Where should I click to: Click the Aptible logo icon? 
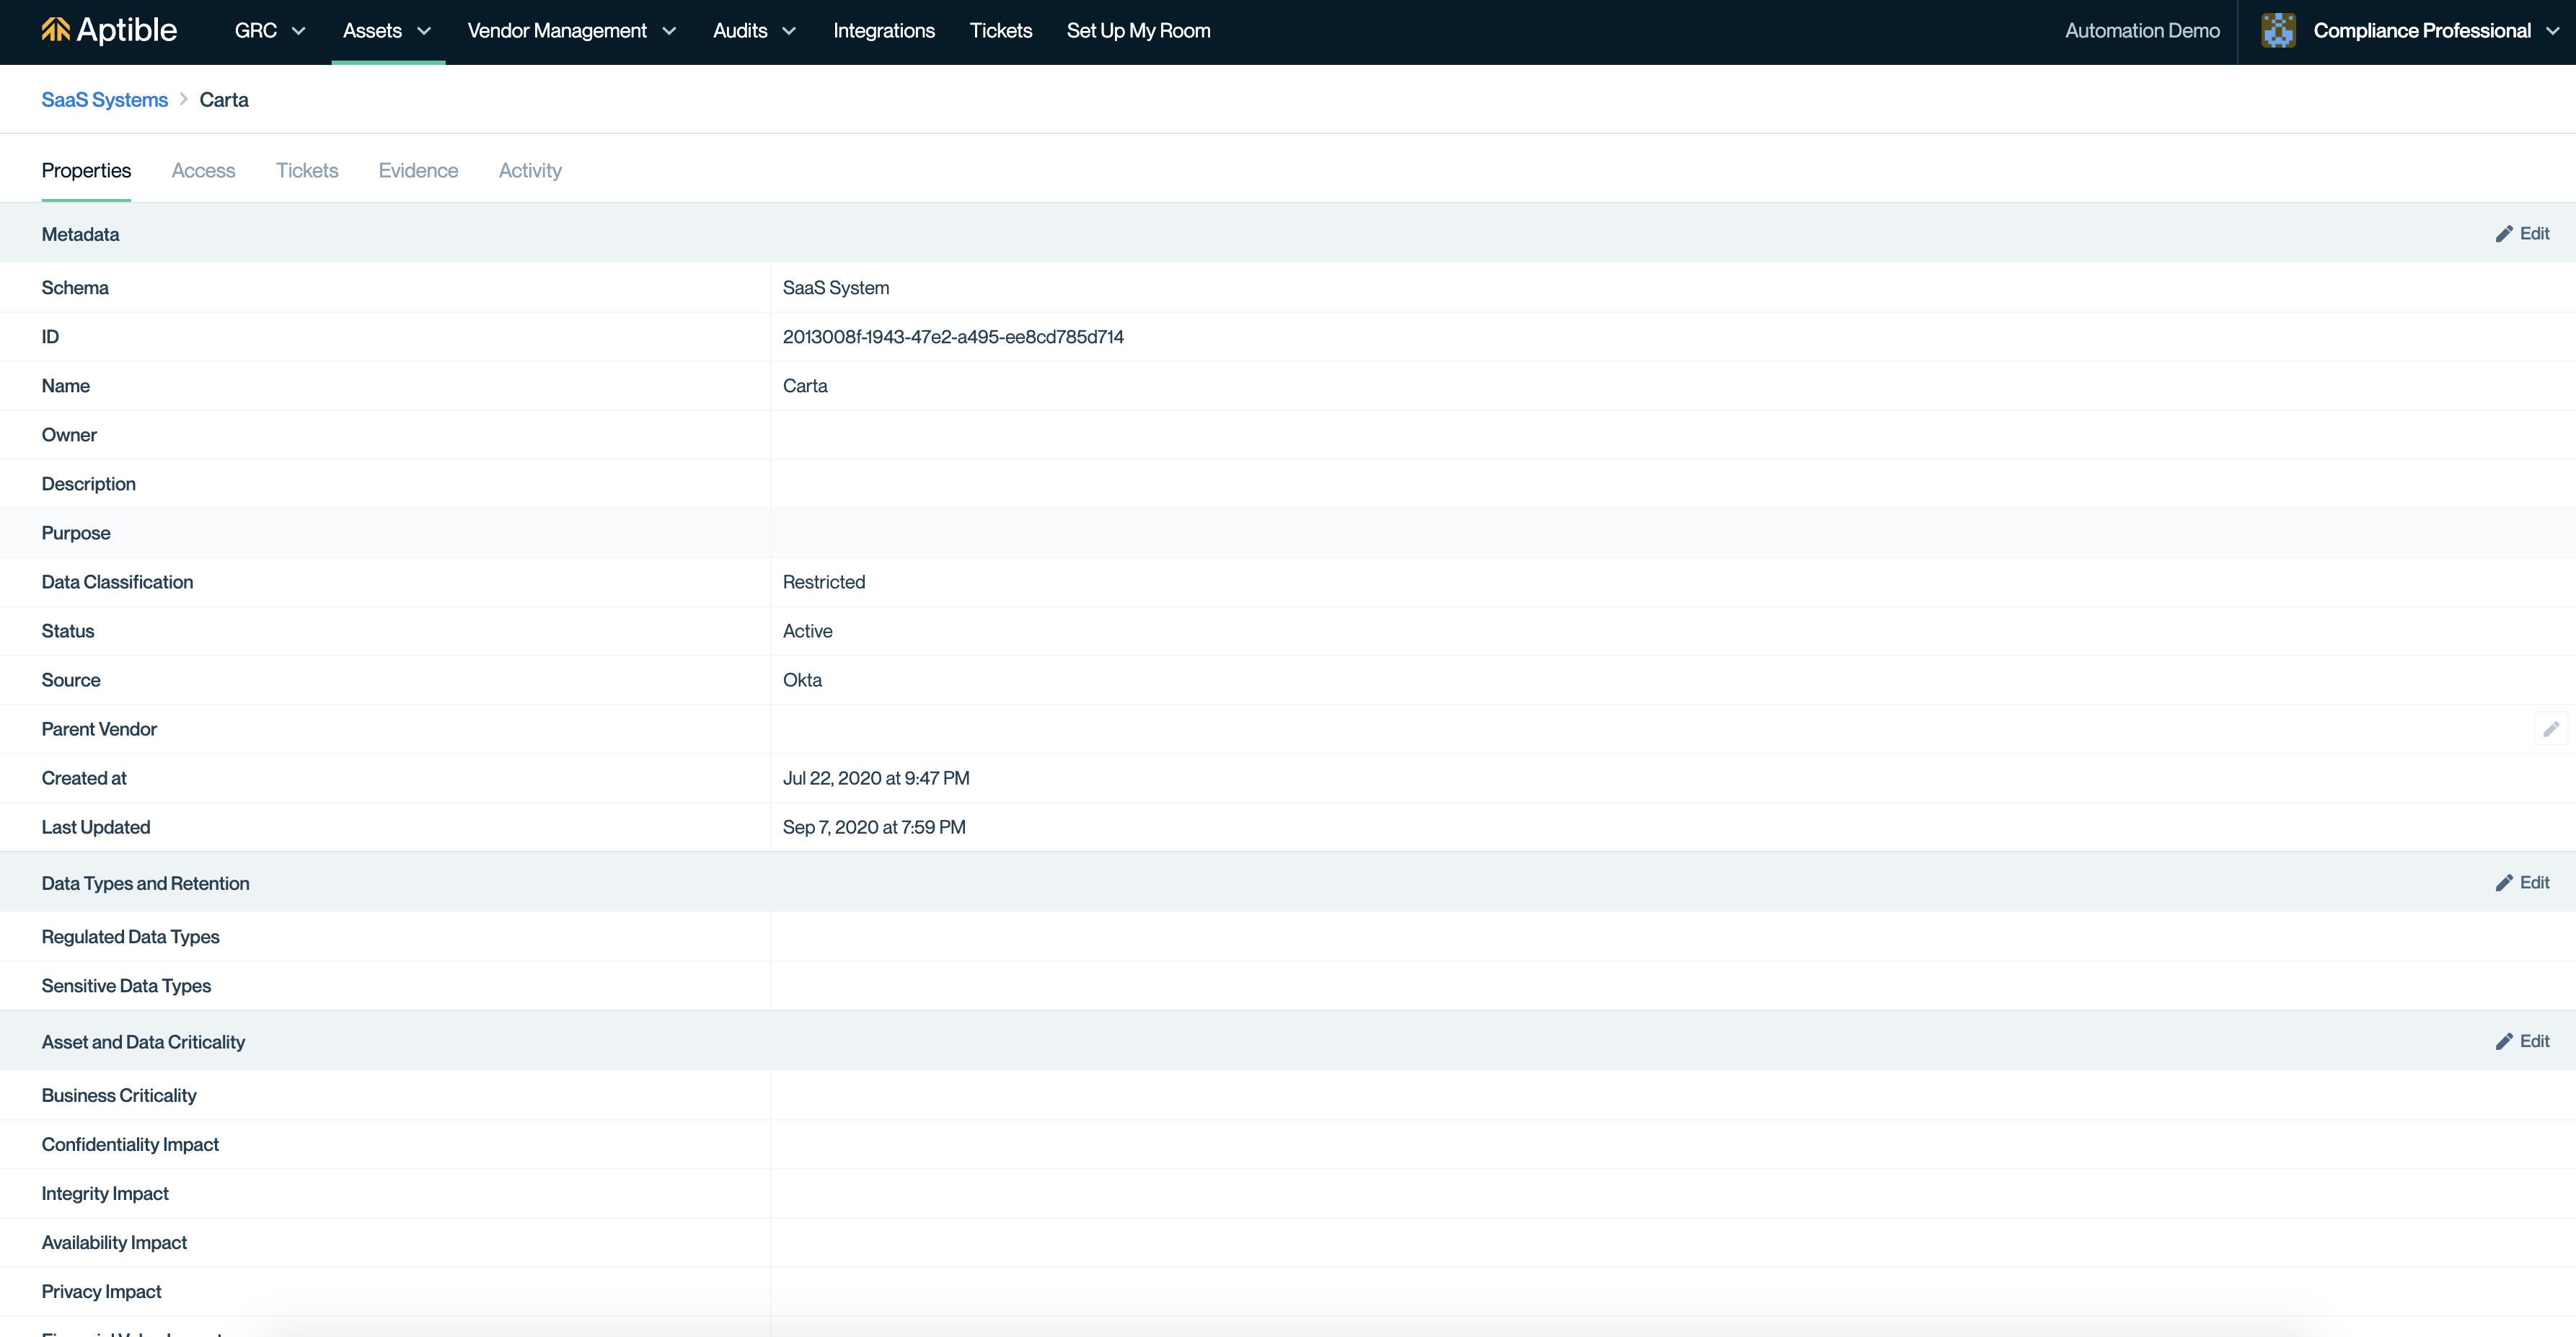55,30
